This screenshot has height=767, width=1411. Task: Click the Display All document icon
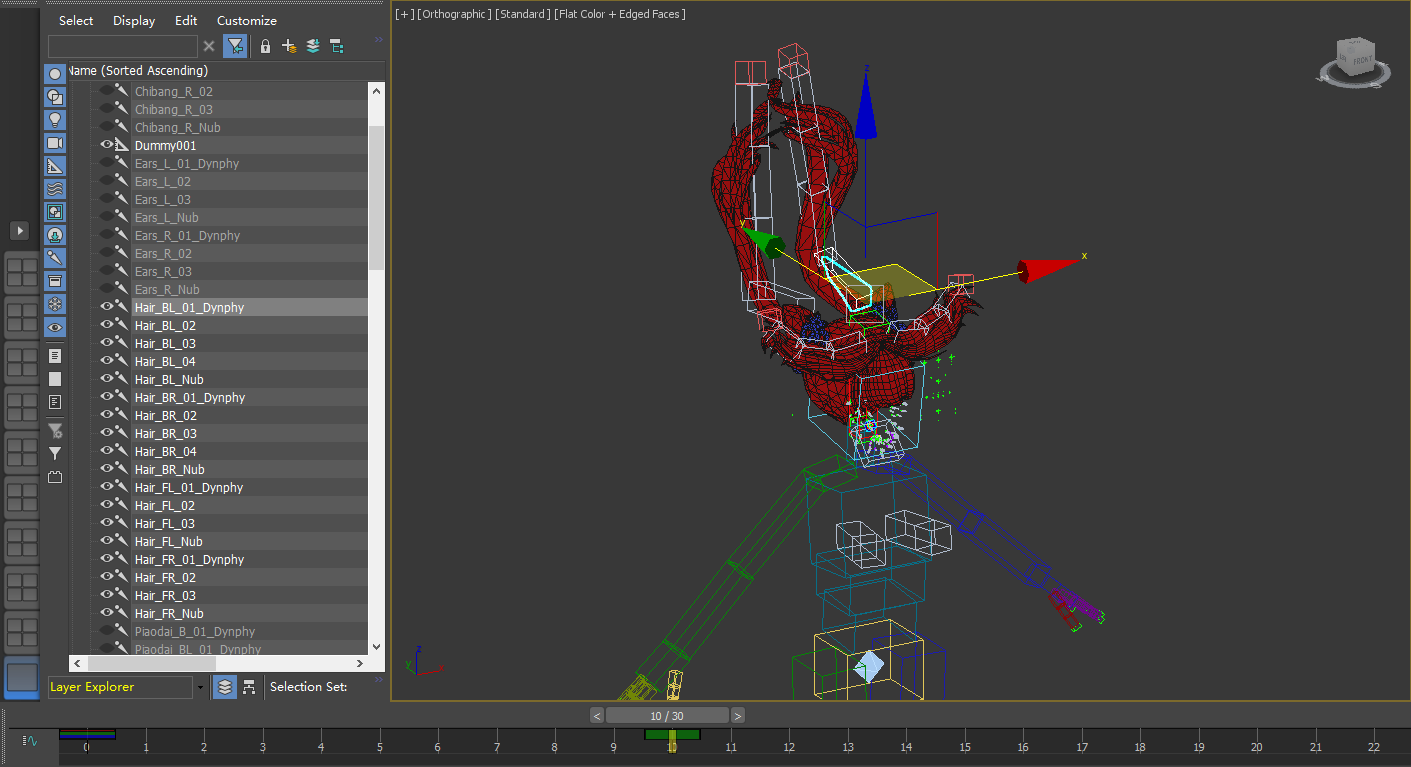pyautogui.click(x=55, y=356)
